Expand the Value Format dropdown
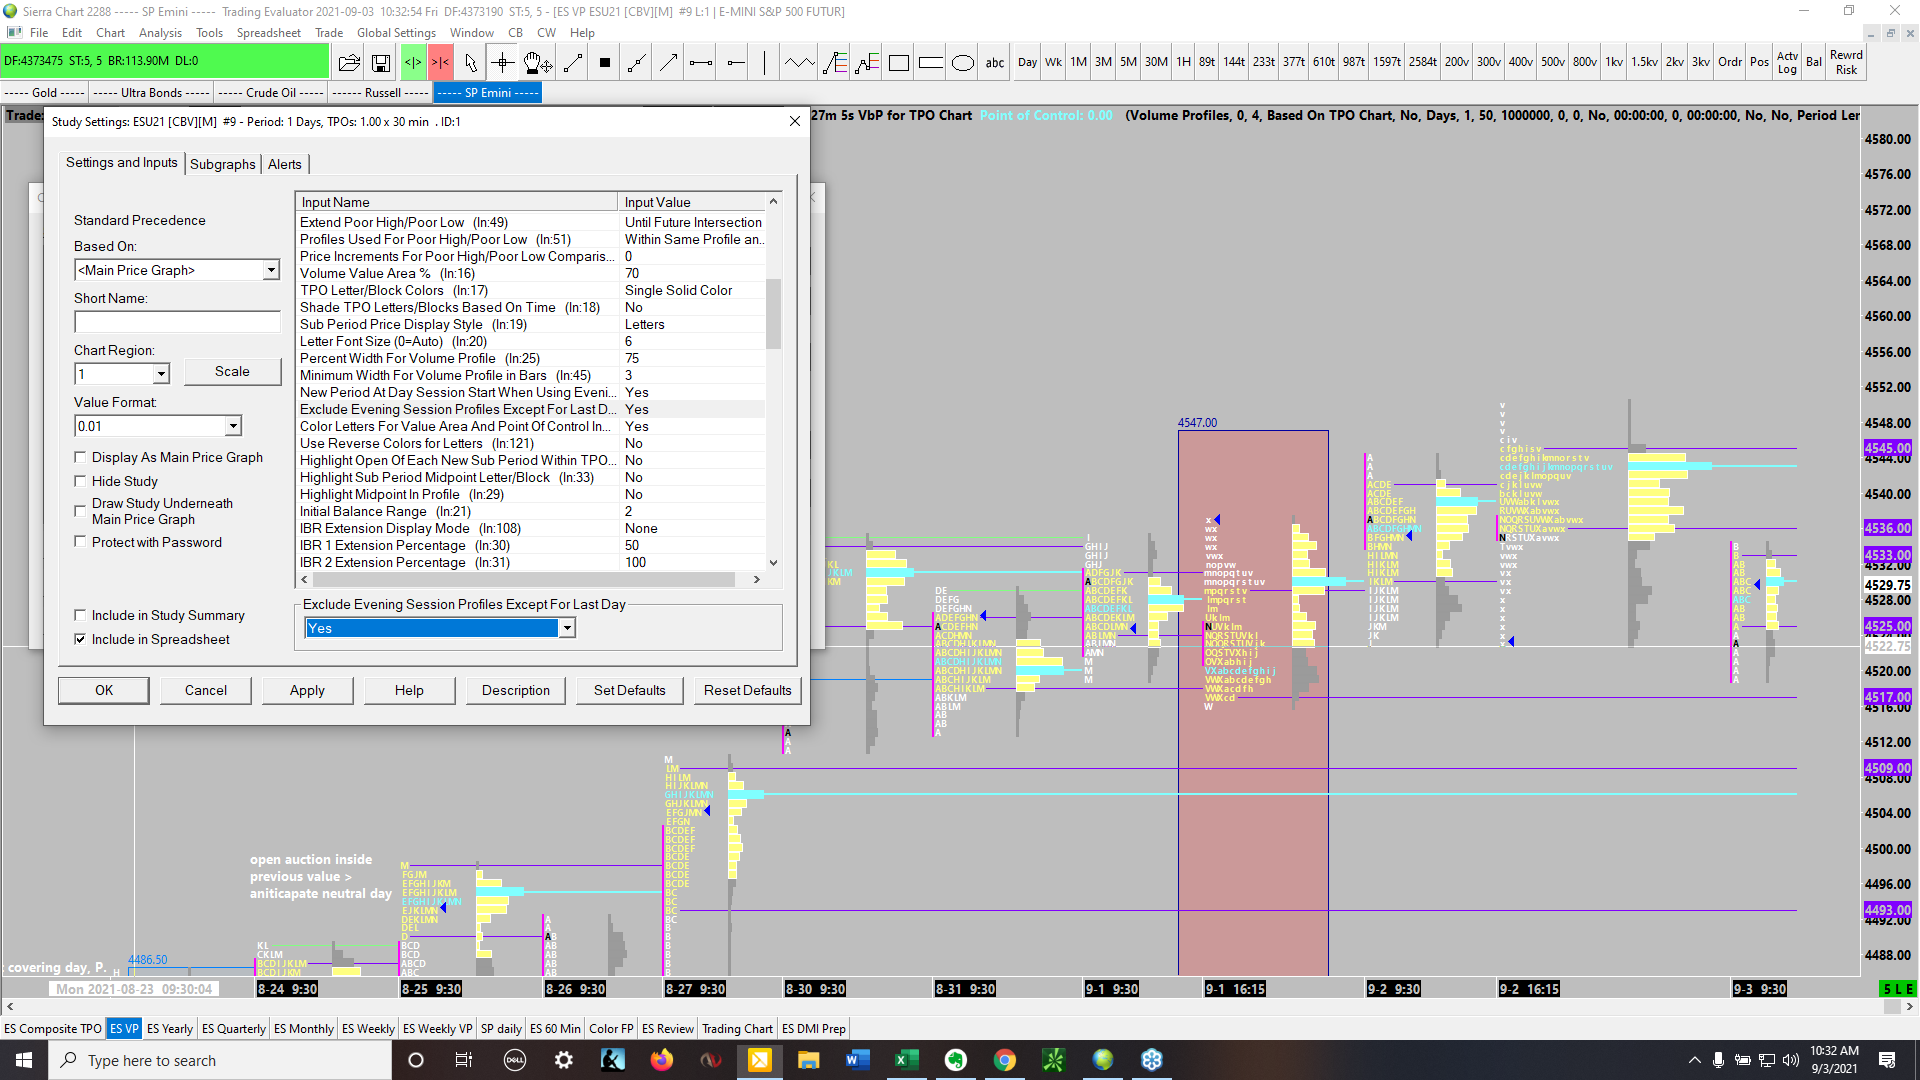The height and width of the screenshot is (1080, 1920). point(232,426)
